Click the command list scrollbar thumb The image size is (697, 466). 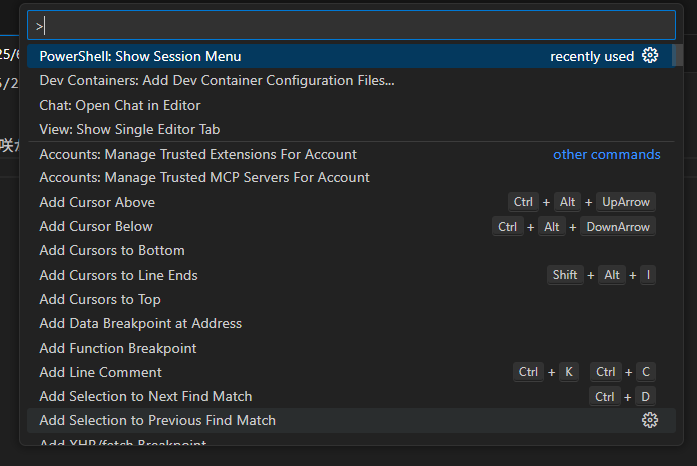pyautogui.click(x=679, y=56)
